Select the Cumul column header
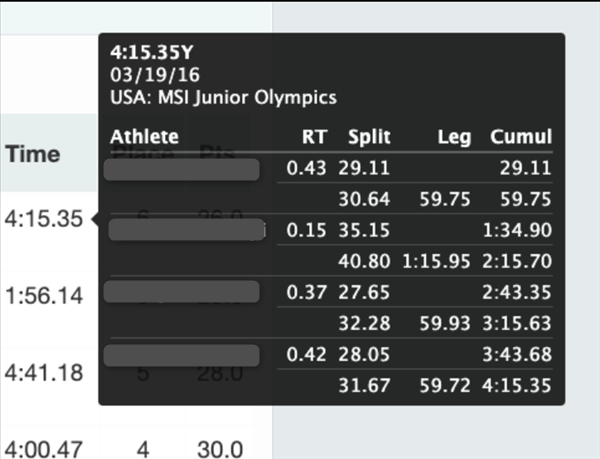Screen dimensions: 600x459 tap(521, 137)
